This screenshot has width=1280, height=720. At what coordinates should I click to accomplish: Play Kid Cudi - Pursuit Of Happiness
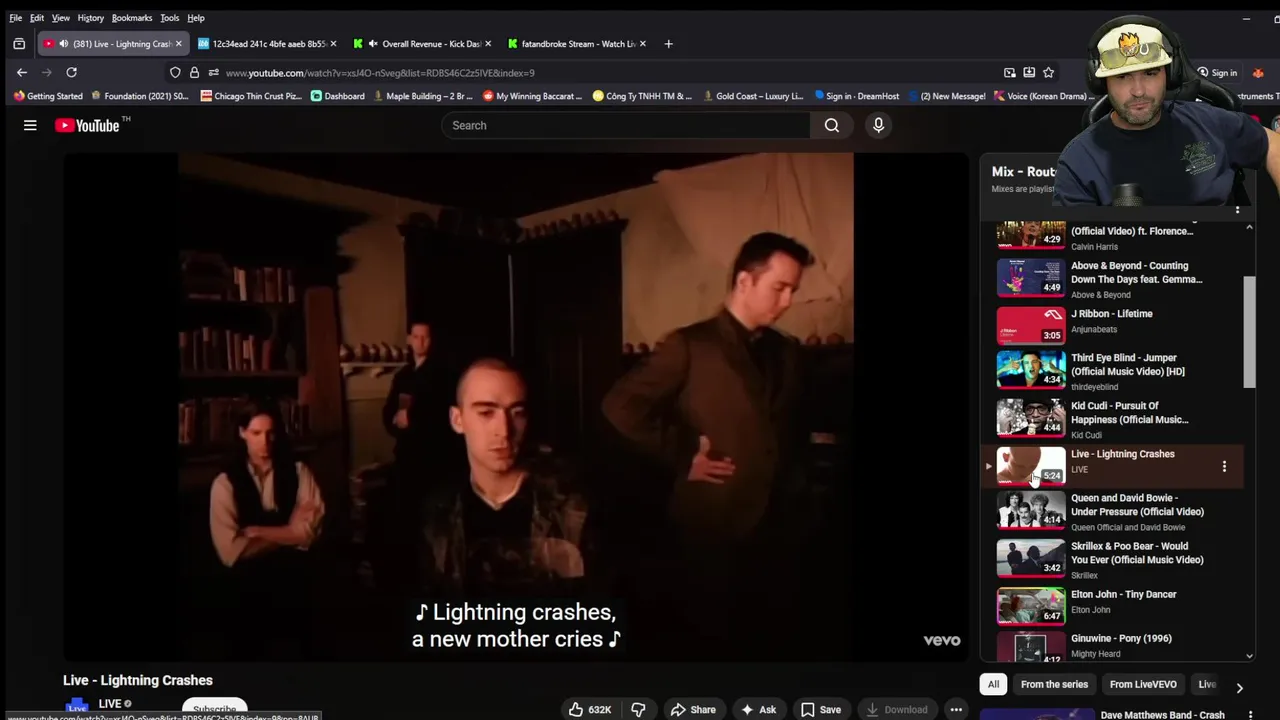coord(1031,418)
